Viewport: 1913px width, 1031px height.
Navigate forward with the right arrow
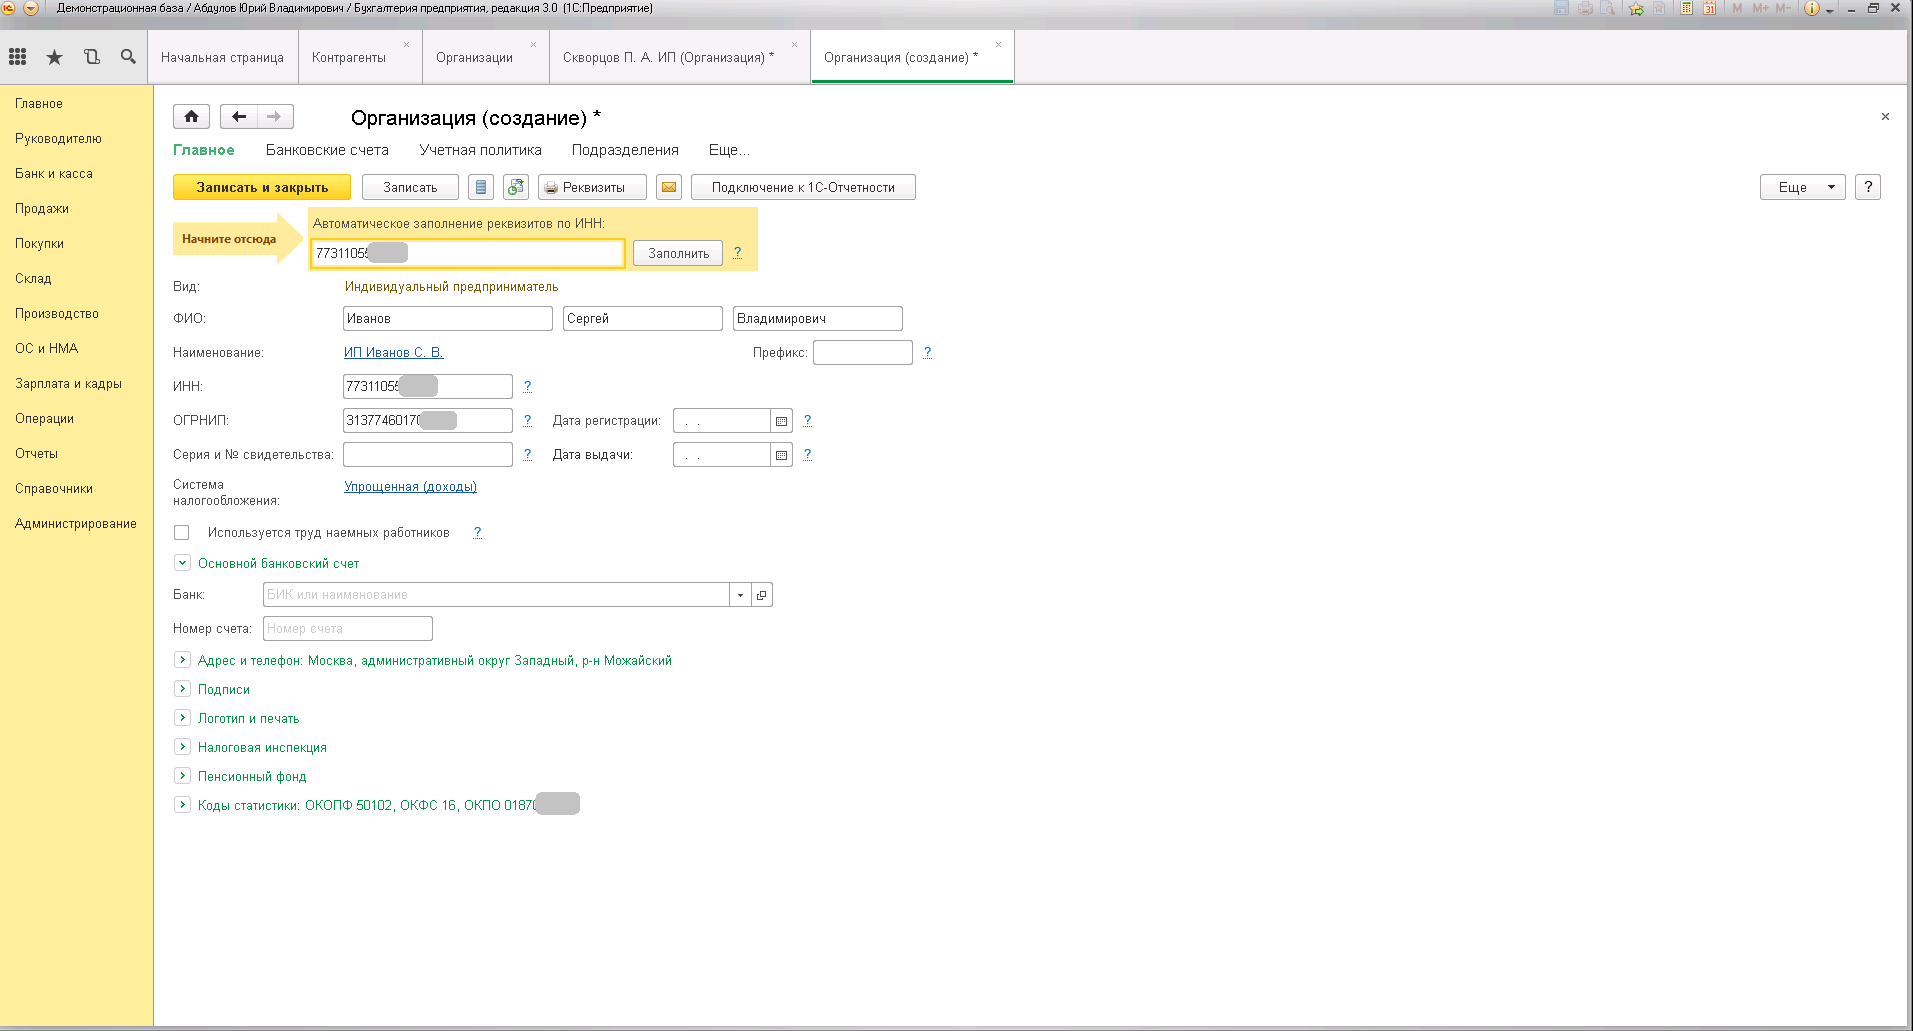(275, 117)
